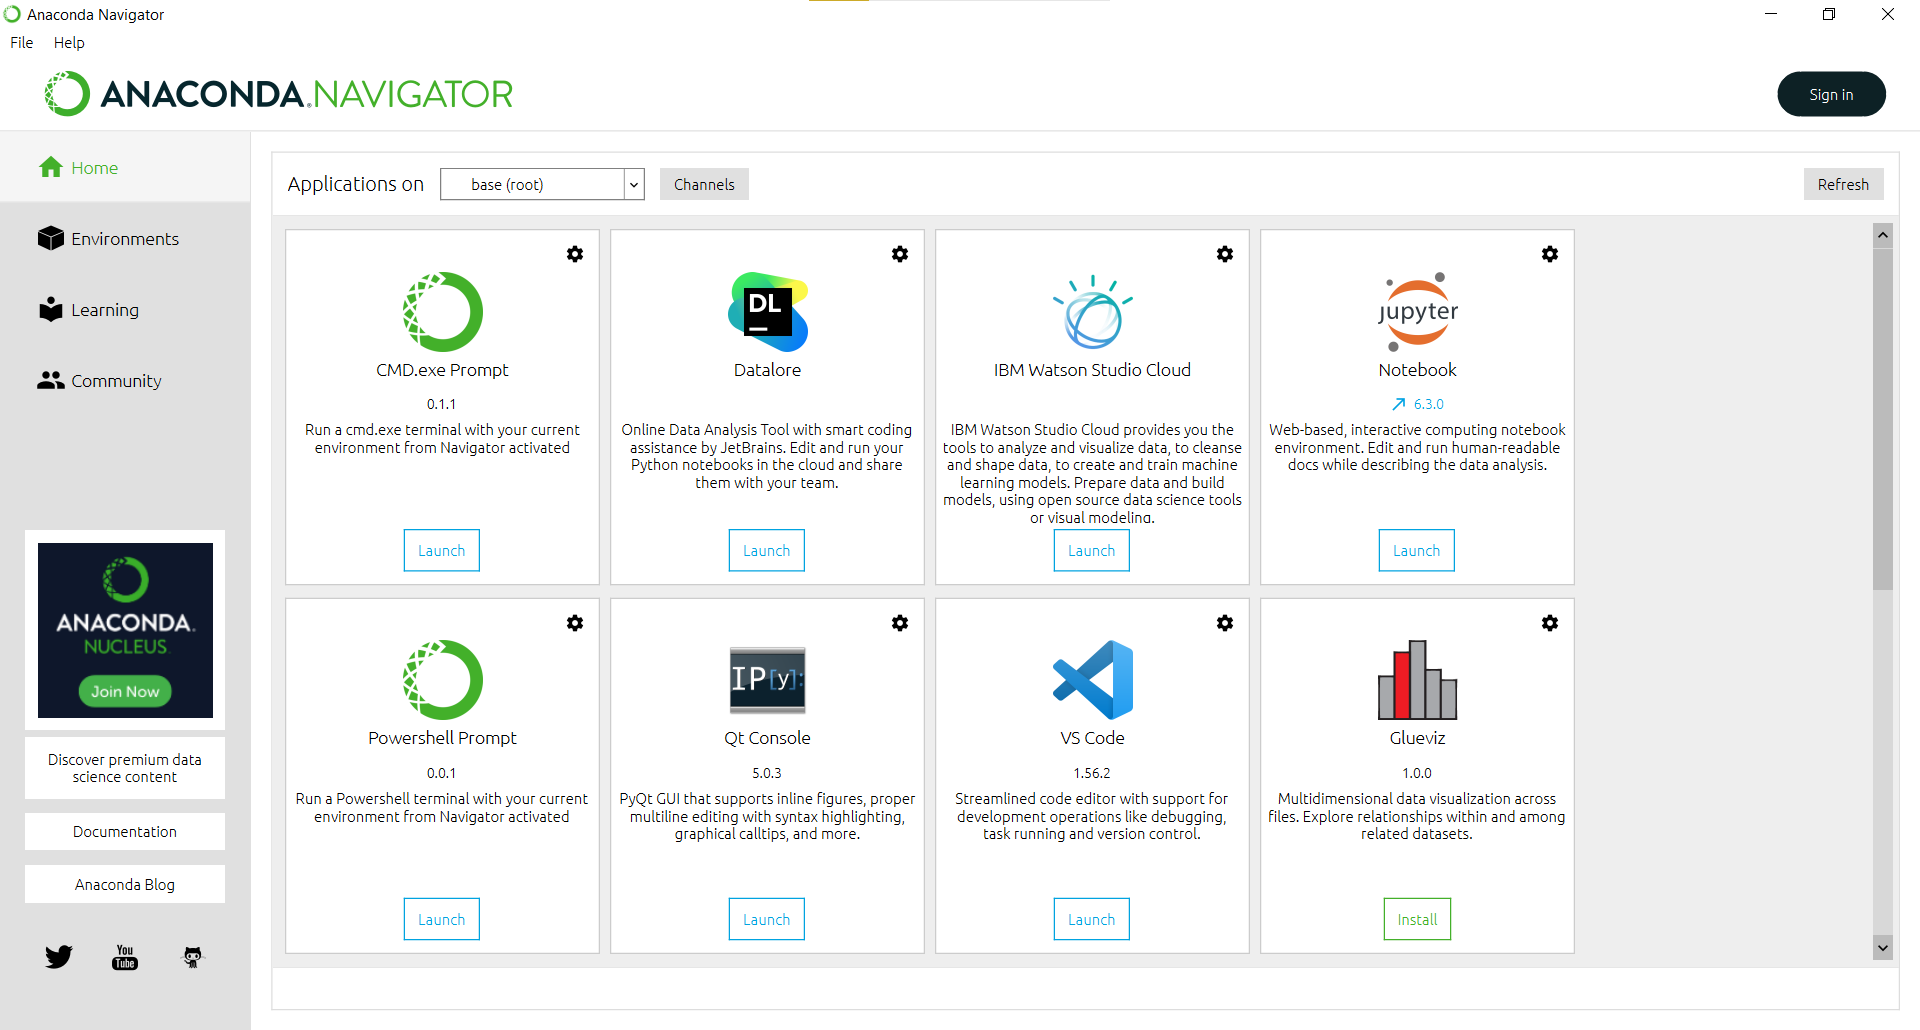
Task: Open the Documentation link
Action: [x=125, y=832]
